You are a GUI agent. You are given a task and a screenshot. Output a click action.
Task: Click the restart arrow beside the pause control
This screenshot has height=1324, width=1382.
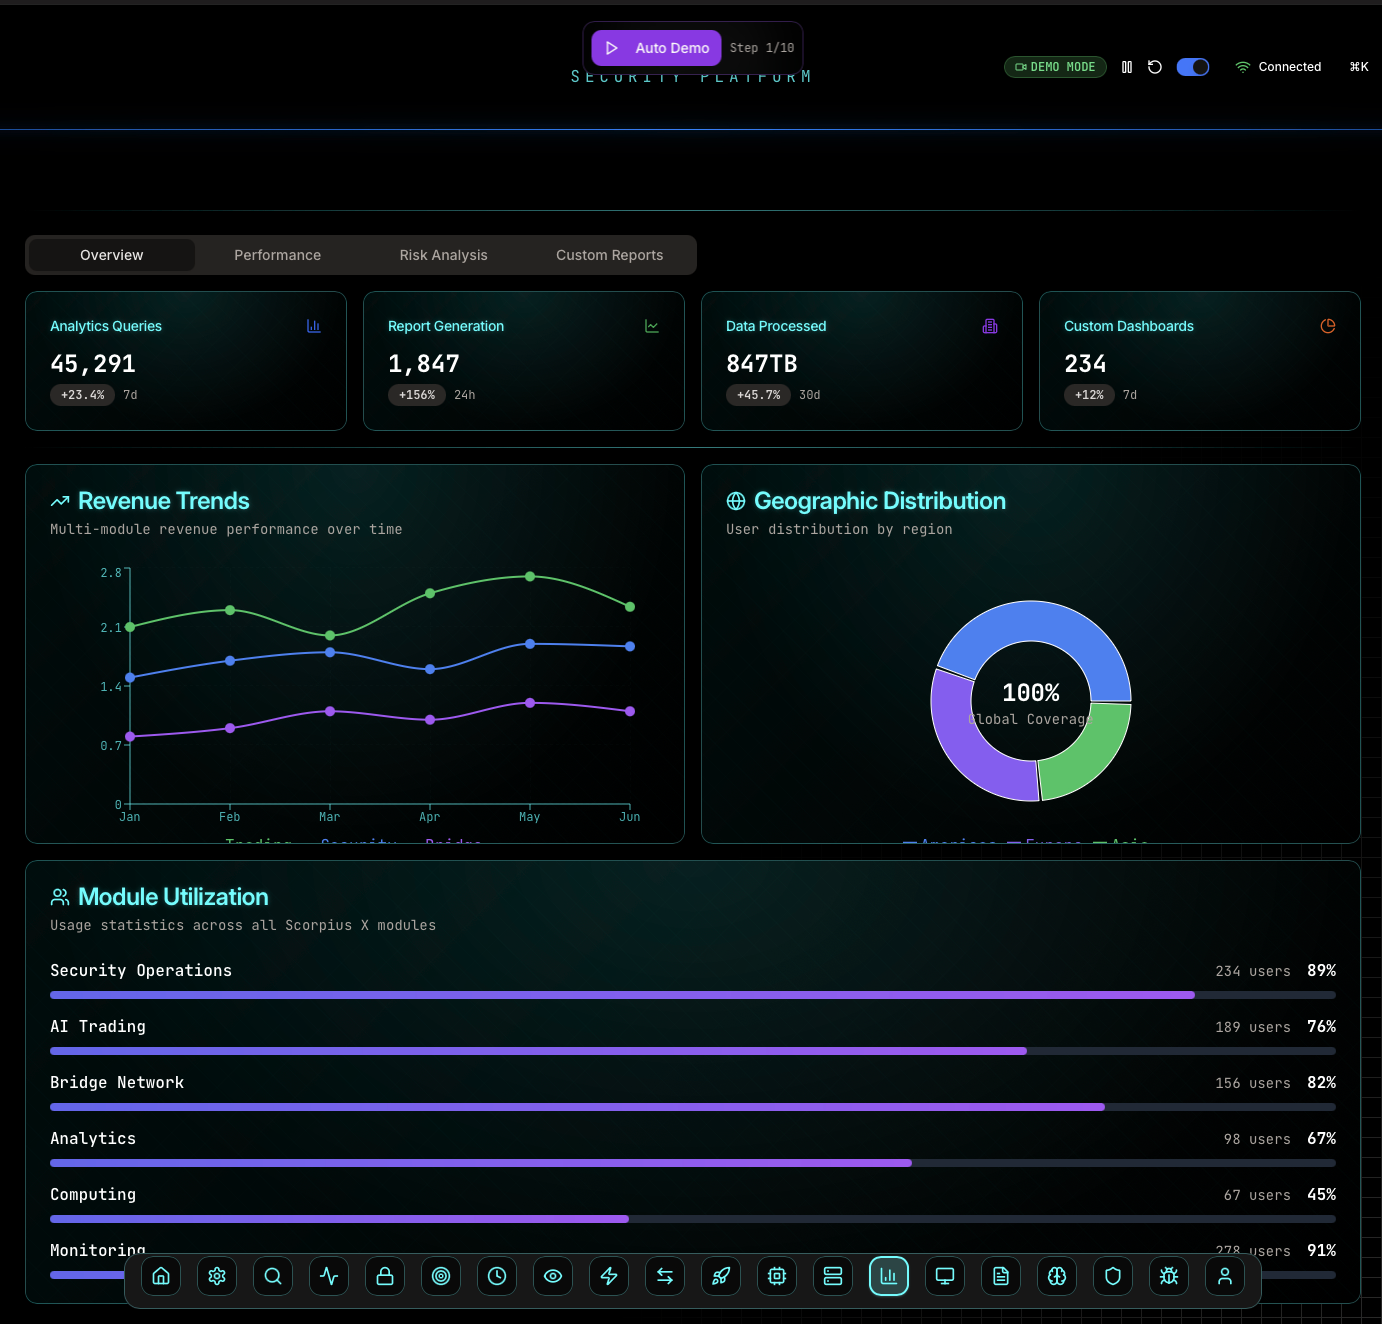click(1155, 66)
